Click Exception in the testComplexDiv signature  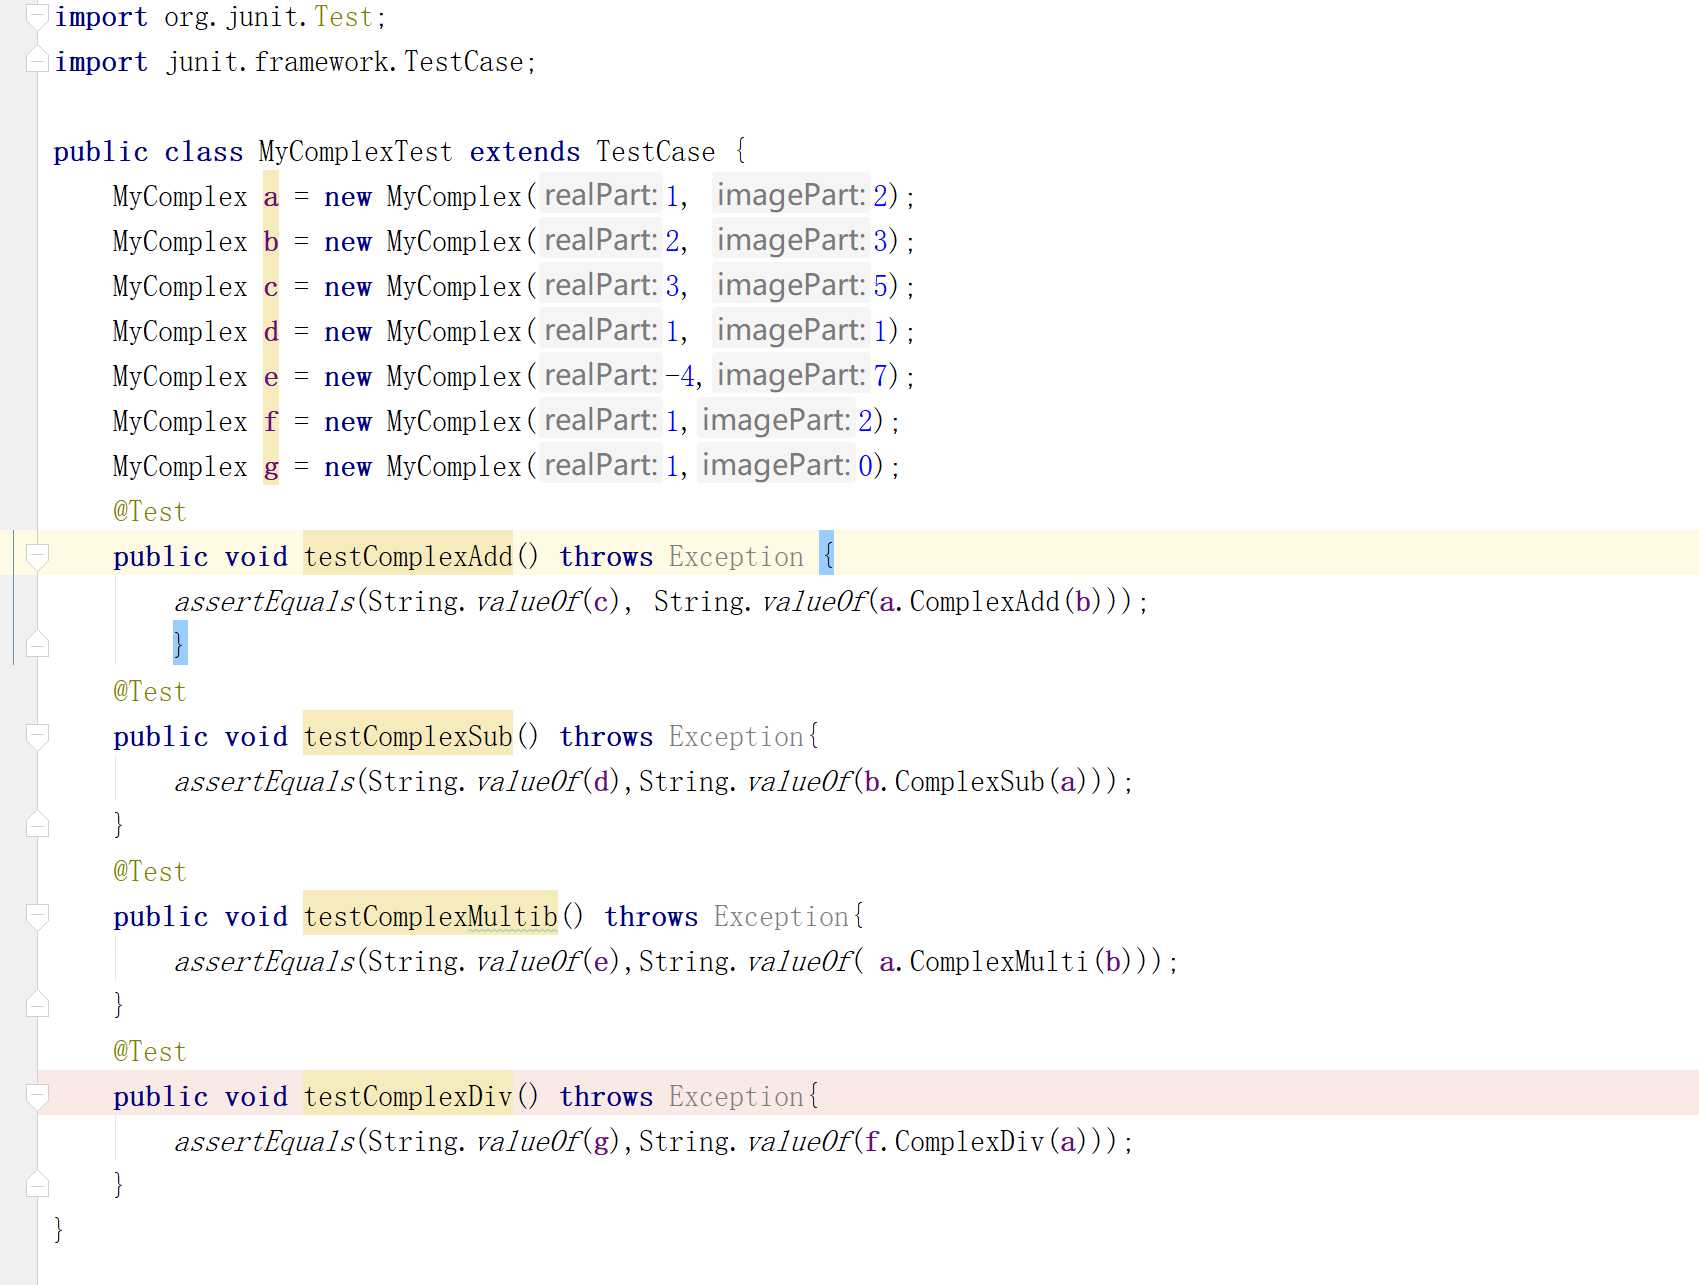pos(736,1097)
